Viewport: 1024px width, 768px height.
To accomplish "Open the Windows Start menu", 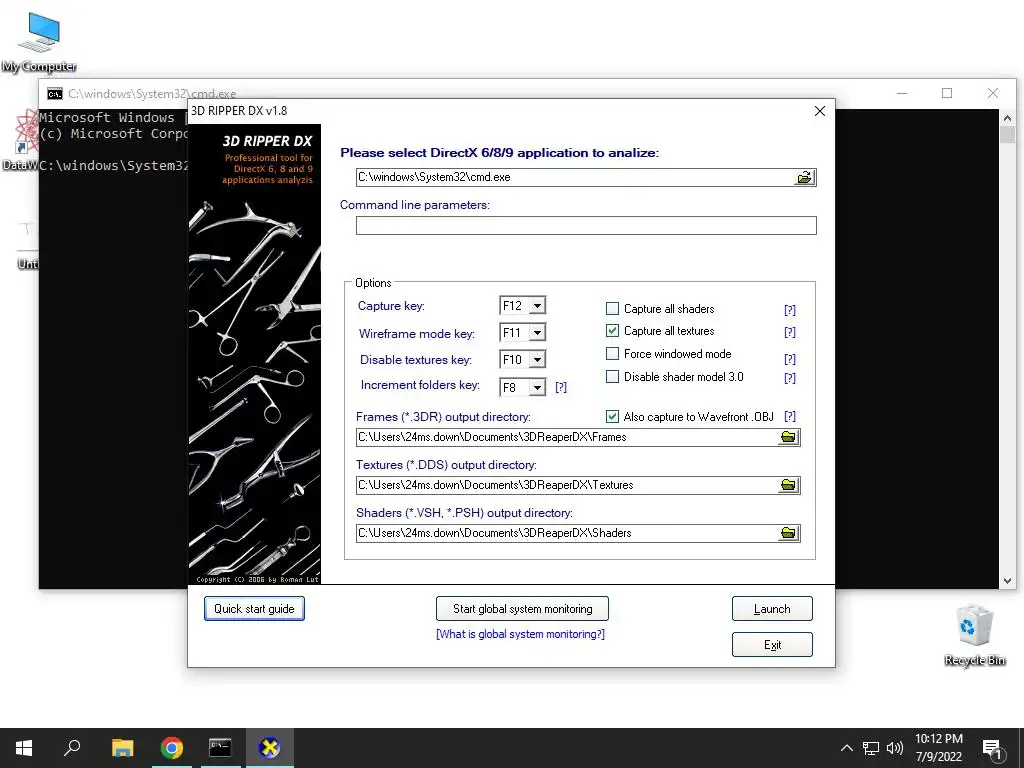I will tap(24, 748).
